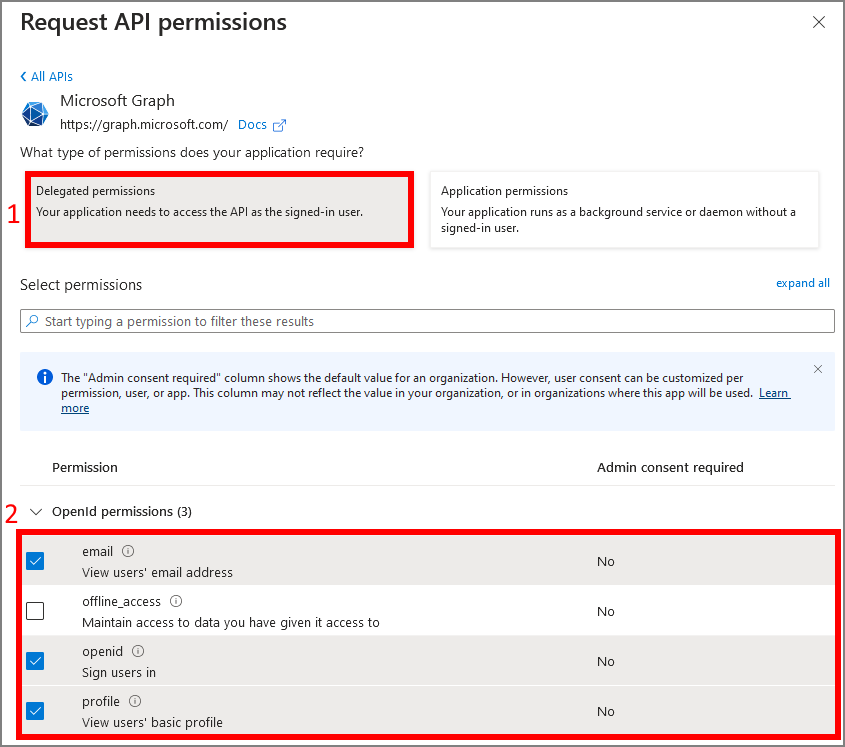Select Delegated permissions type
Viewport: 845px width, 747px height.
[219, 209]
